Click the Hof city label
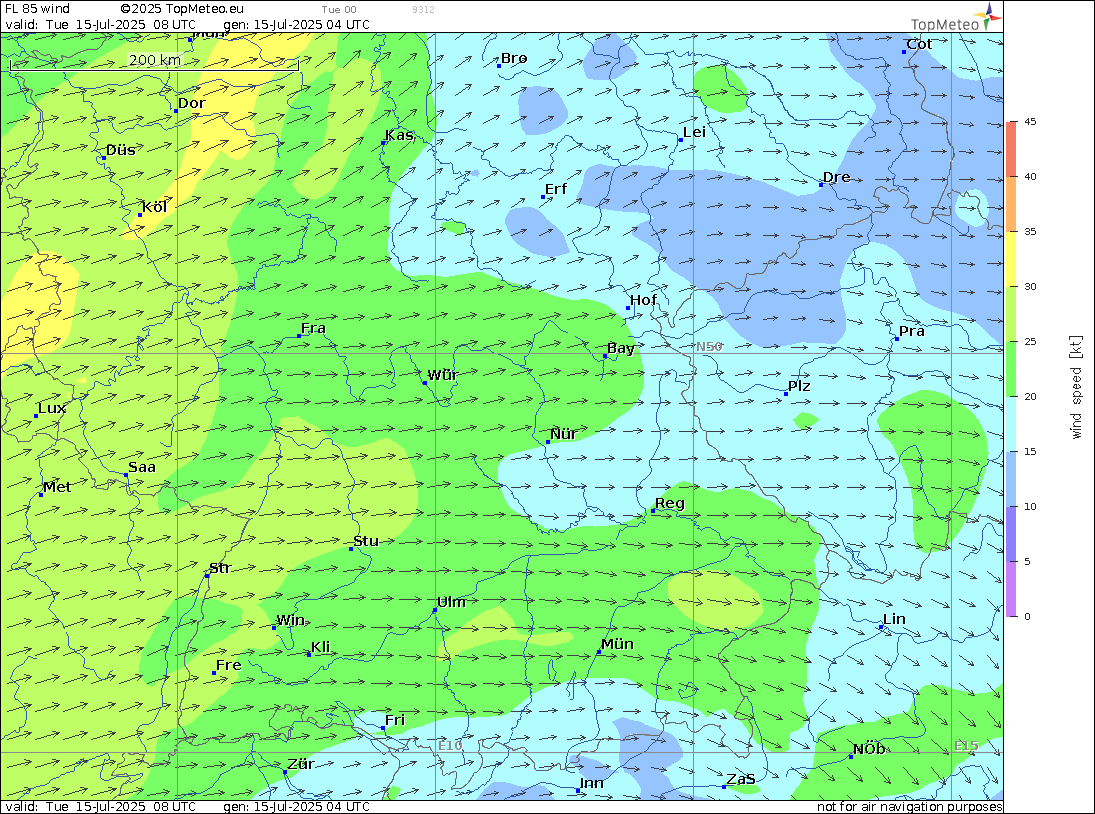1095x814 pixels. click(643, 300)
